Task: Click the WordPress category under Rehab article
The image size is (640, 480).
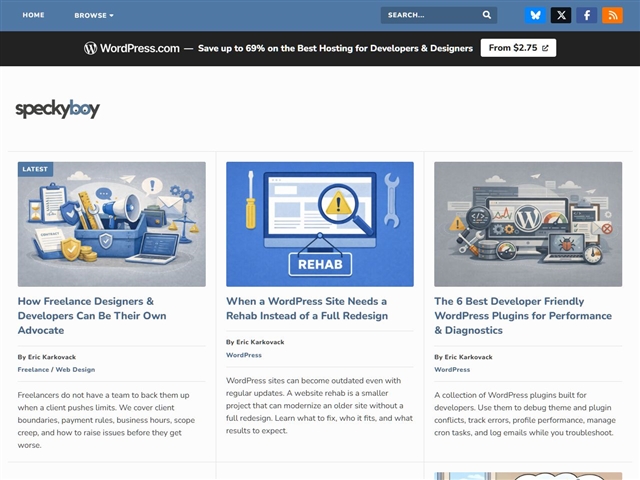Action: 244,355
